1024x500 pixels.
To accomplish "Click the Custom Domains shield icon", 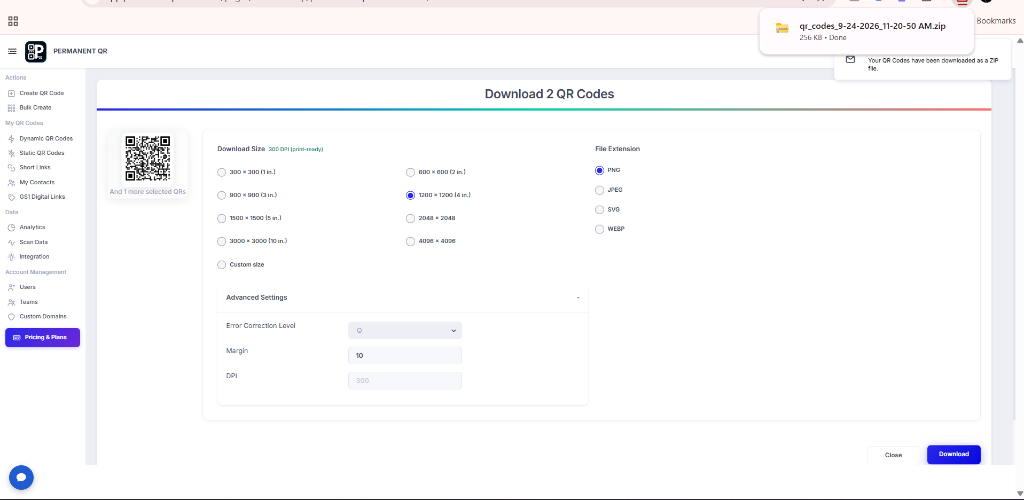I will 11,317.
